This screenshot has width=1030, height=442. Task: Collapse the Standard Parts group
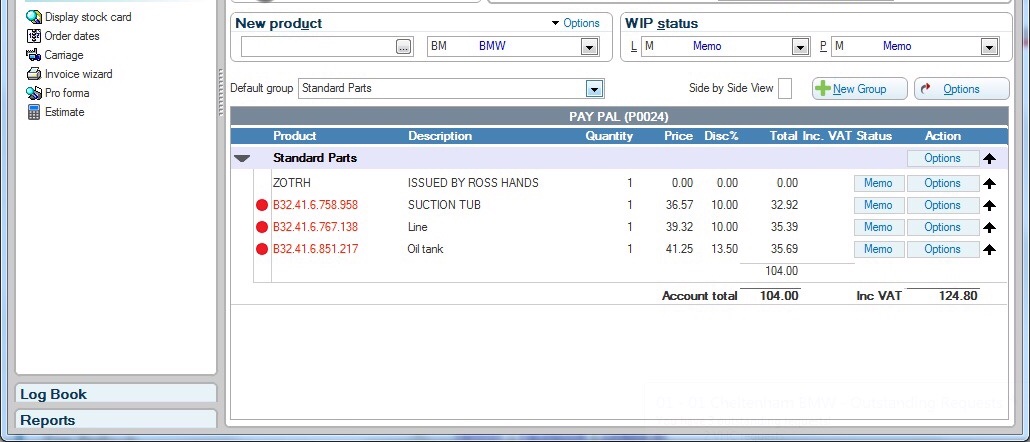click(243, 158)
